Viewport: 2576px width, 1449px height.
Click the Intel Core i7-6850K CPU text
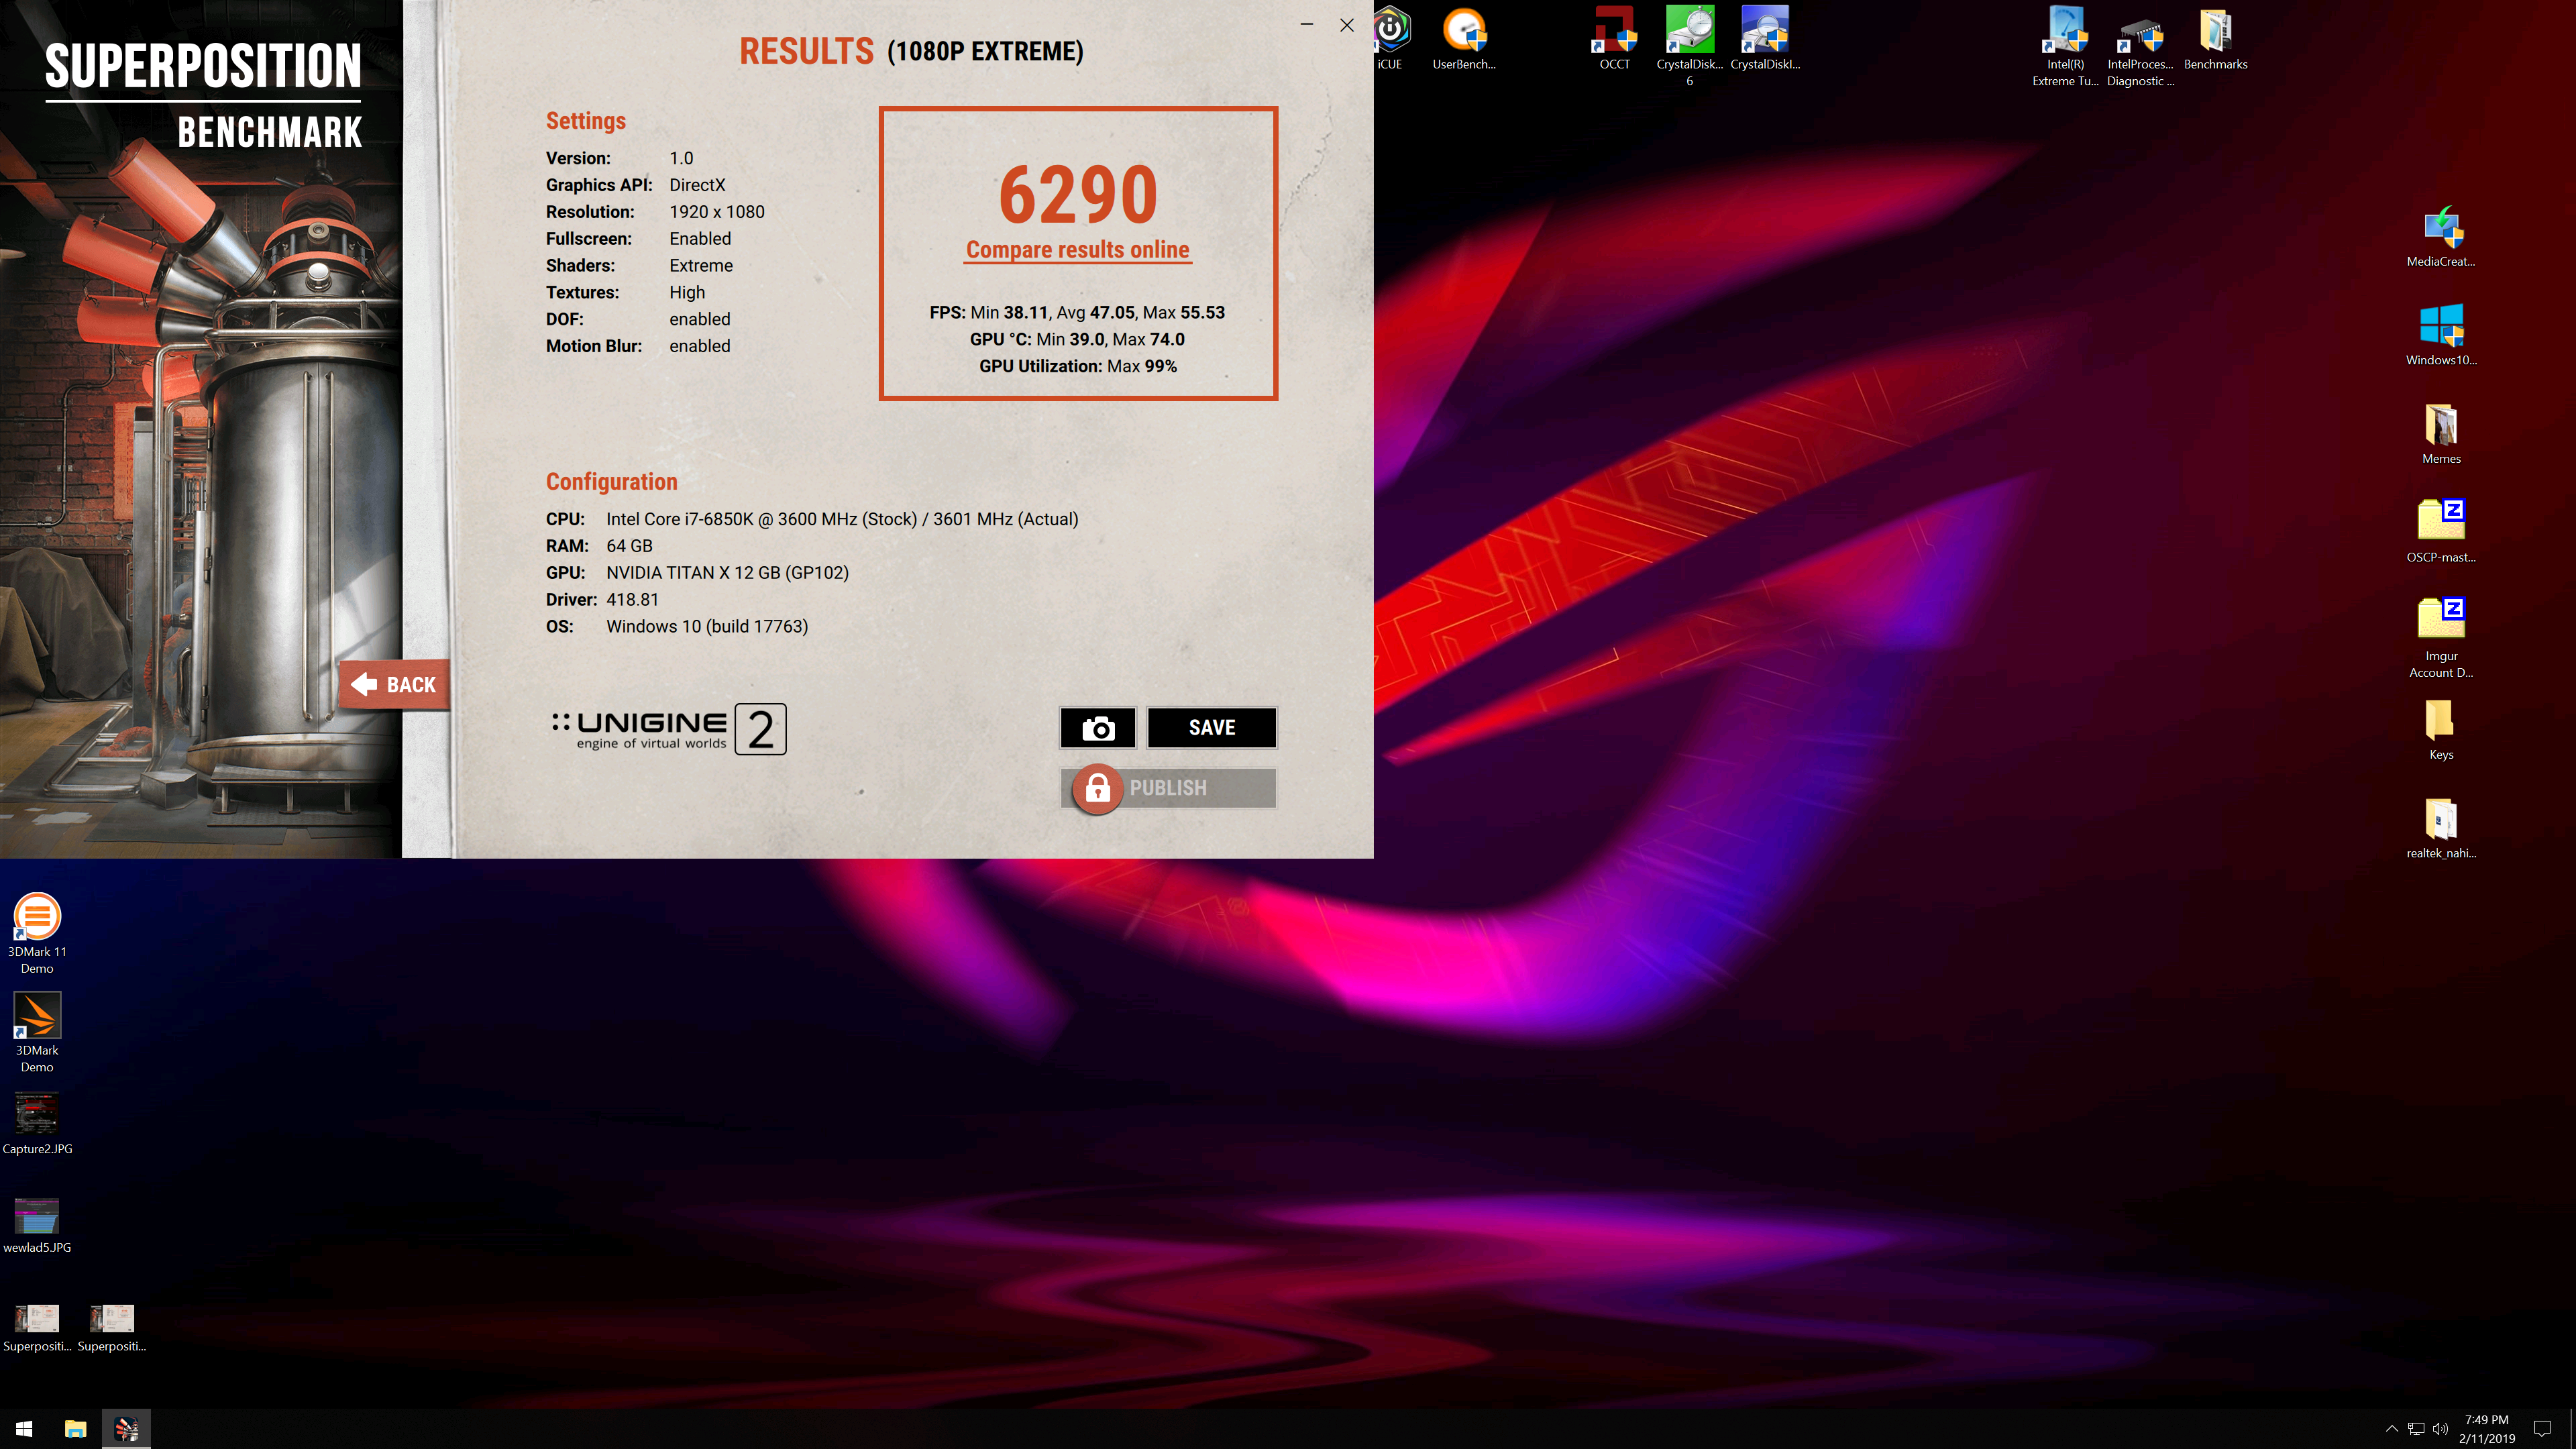point(842,519)
